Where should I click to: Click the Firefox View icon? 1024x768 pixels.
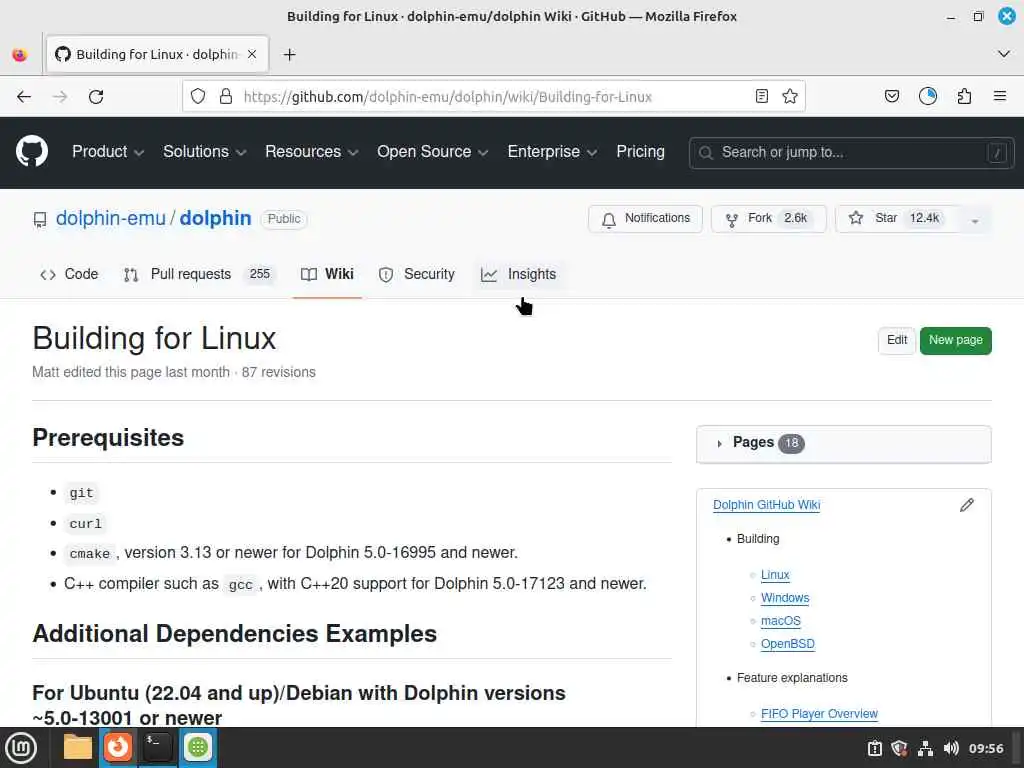[x=20, y=55]
